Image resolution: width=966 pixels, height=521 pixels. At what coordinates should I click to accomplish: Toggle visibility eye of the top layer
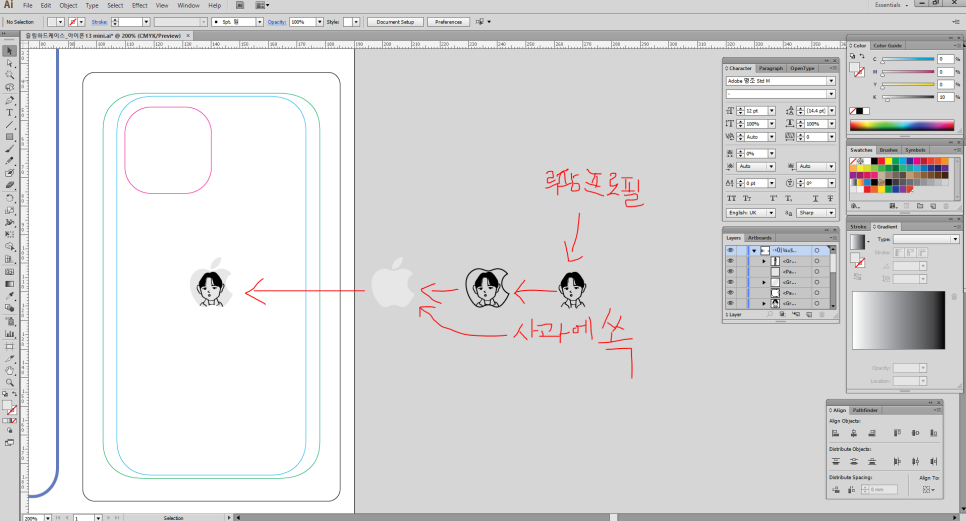(731, 251)
